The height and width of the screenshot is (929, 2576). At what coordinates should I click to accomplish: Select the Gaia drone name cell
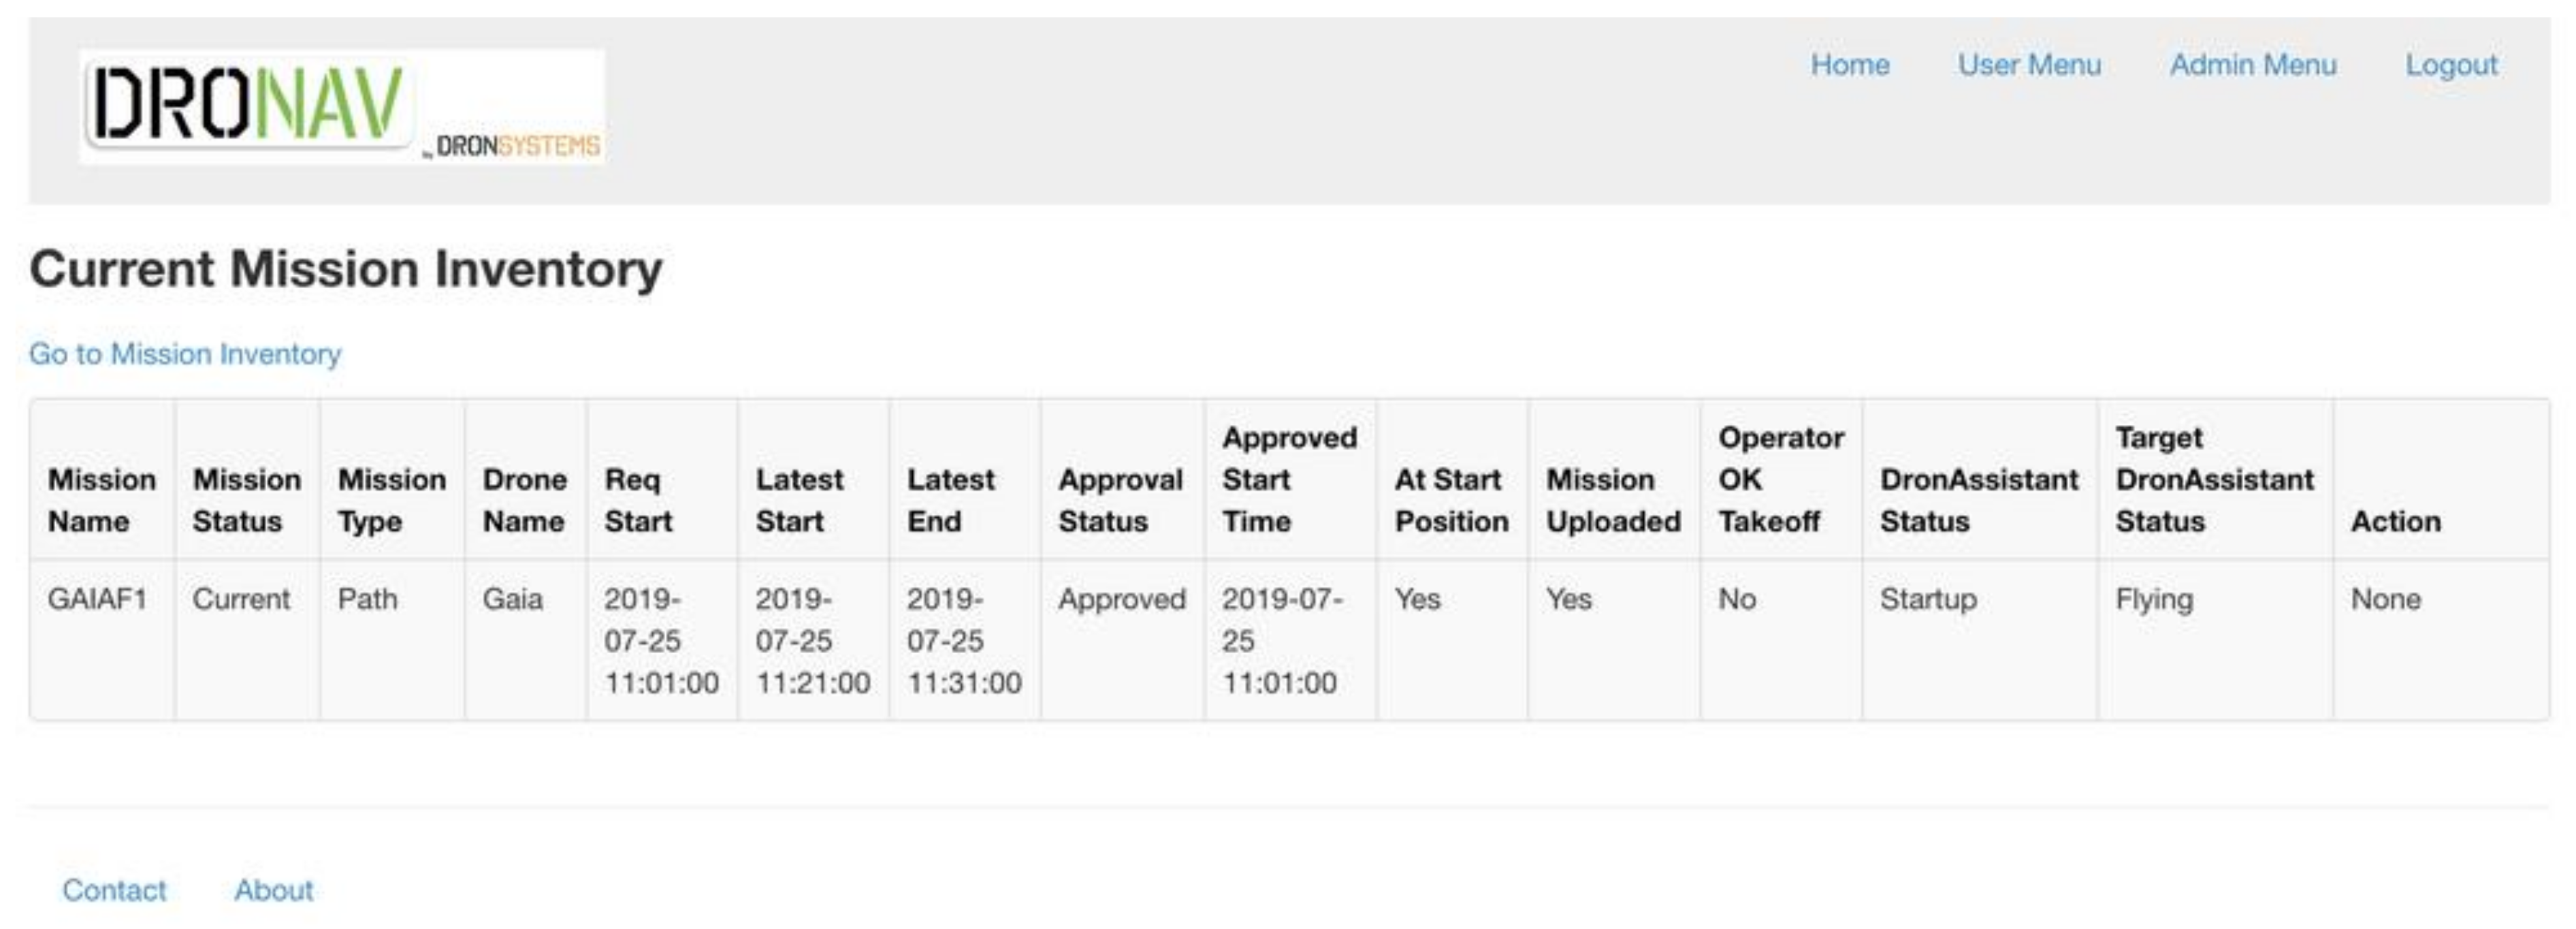512,599
